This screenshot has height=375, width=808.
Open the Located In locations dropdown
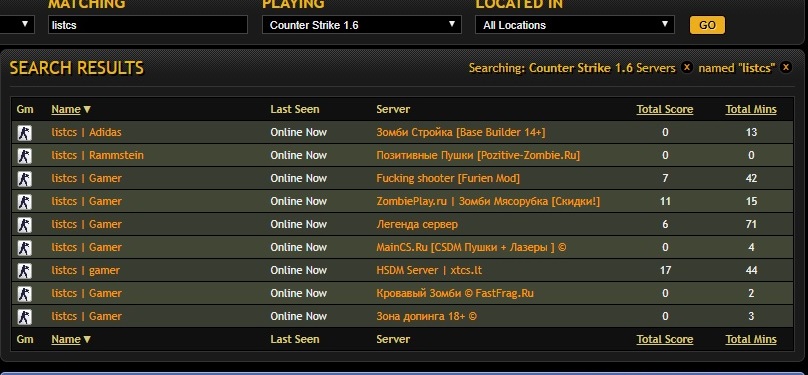click(575, 25)
